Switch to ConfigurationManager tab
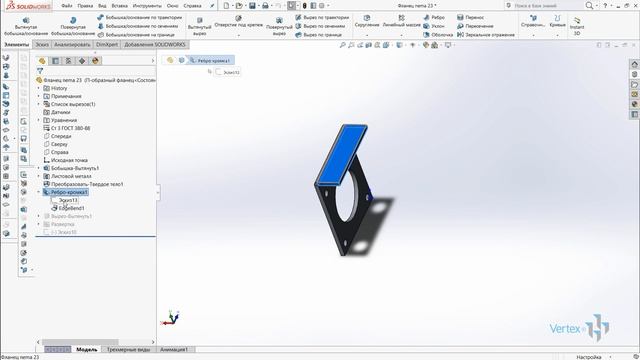Image resolution: width=640 pixels, height=360 pixels. click(69, 61)
